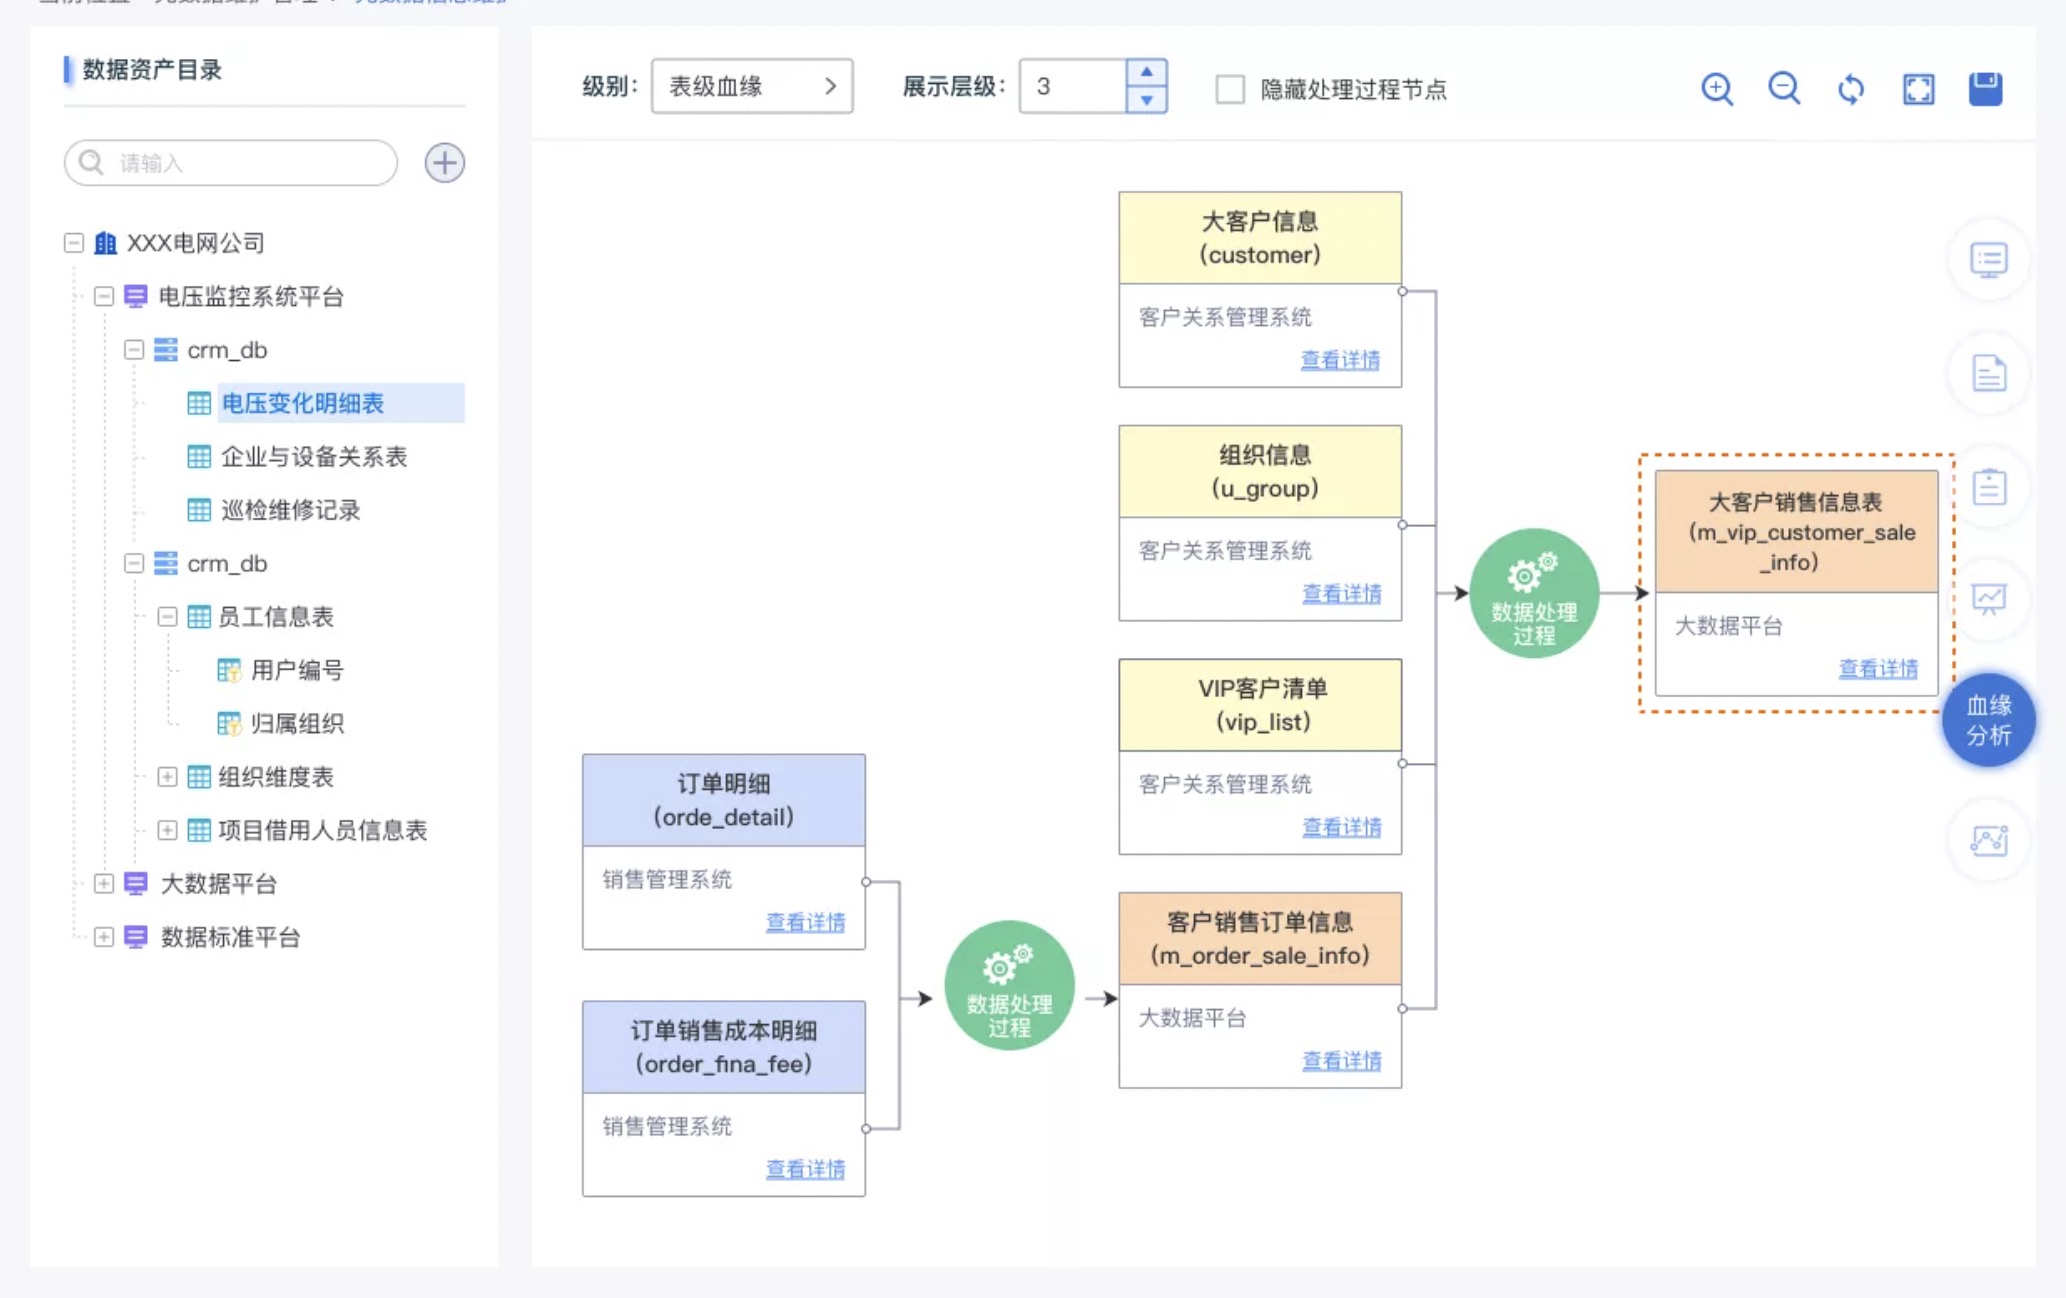
Task: Open 查看详情 for 组织信息 u_group
Action: pyautogui.click(x=1341, y=593)
